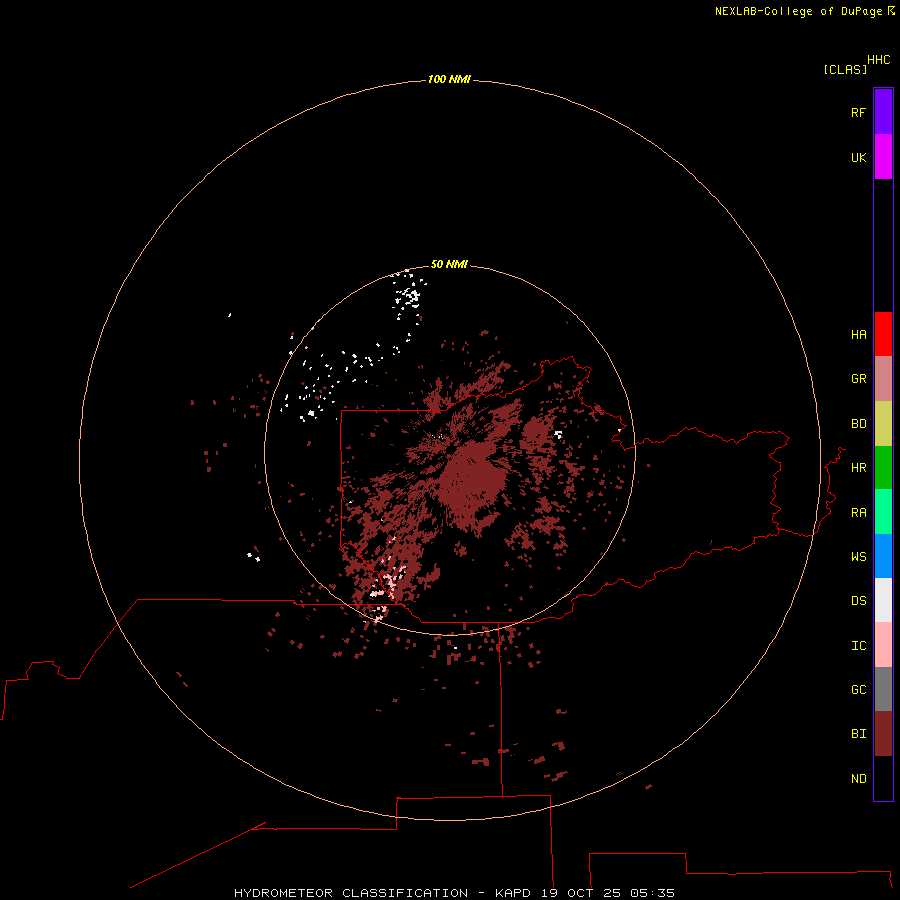
Task: Click the light green RA swatch
Action: pyautogui.click(x=883, y=512)
